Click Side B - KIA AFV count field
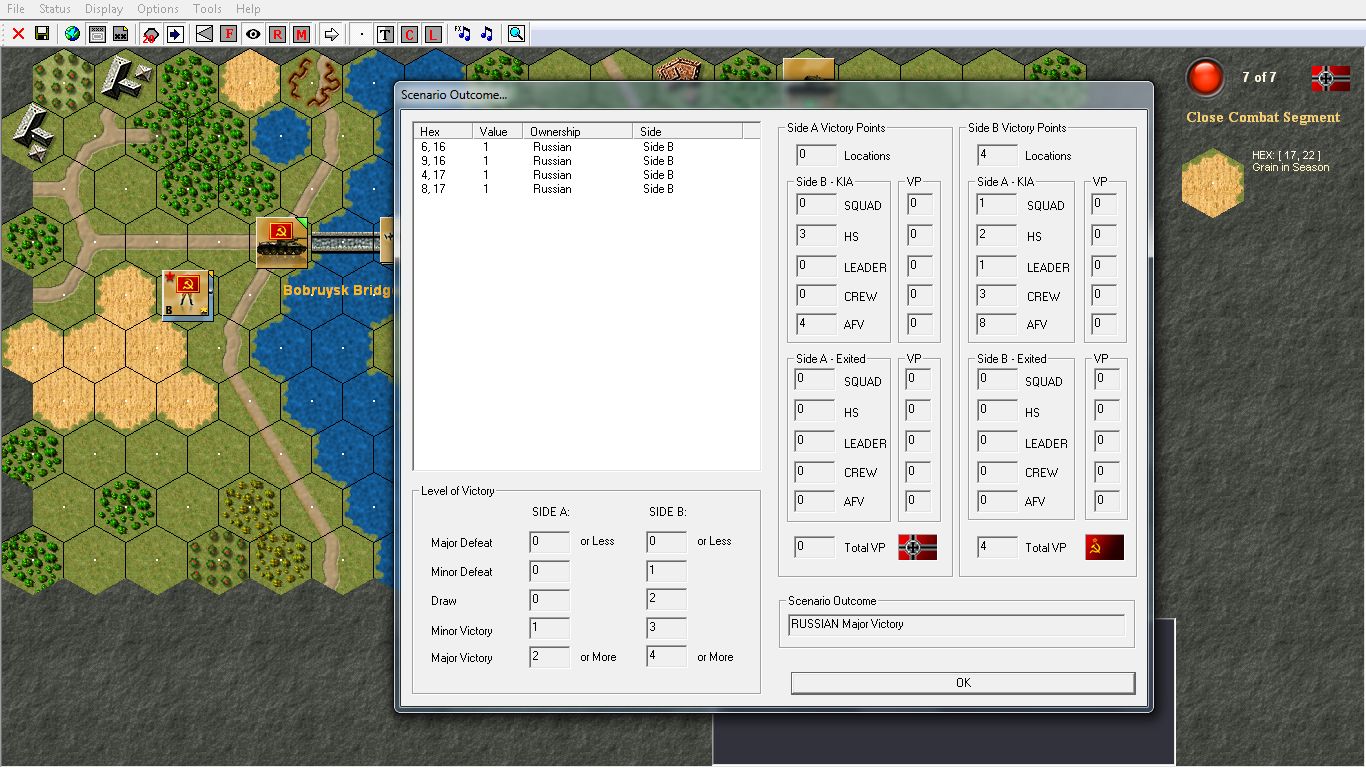Image resolution: width=1366 pixels, height=768 pixels. click(x=816, y=324)
